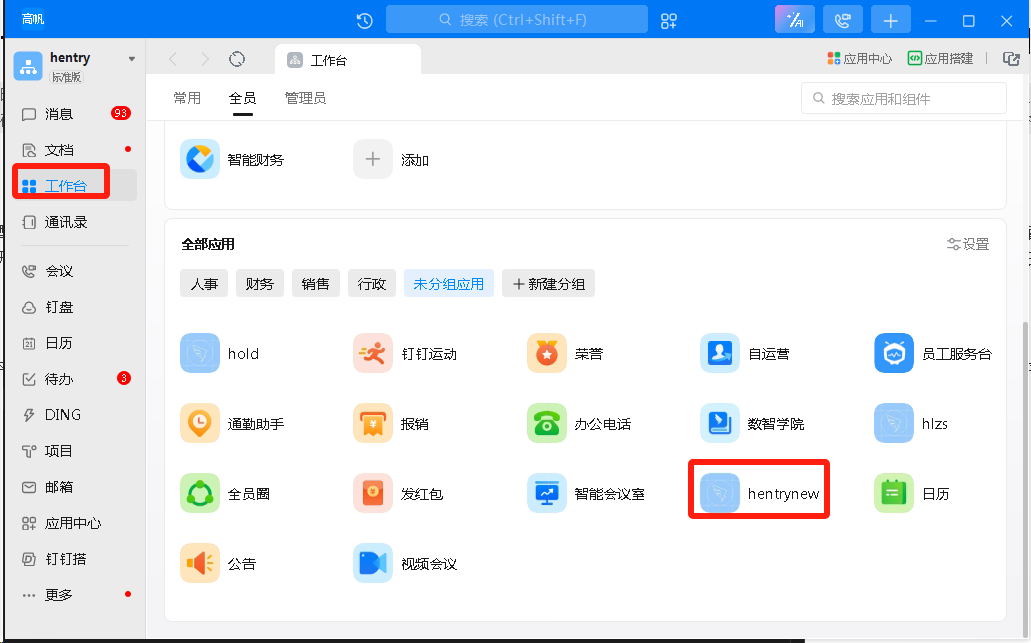Open 发红包 app
Image resolution: width=1031 pixels, height=643 pixels.
tap(373, 493)
